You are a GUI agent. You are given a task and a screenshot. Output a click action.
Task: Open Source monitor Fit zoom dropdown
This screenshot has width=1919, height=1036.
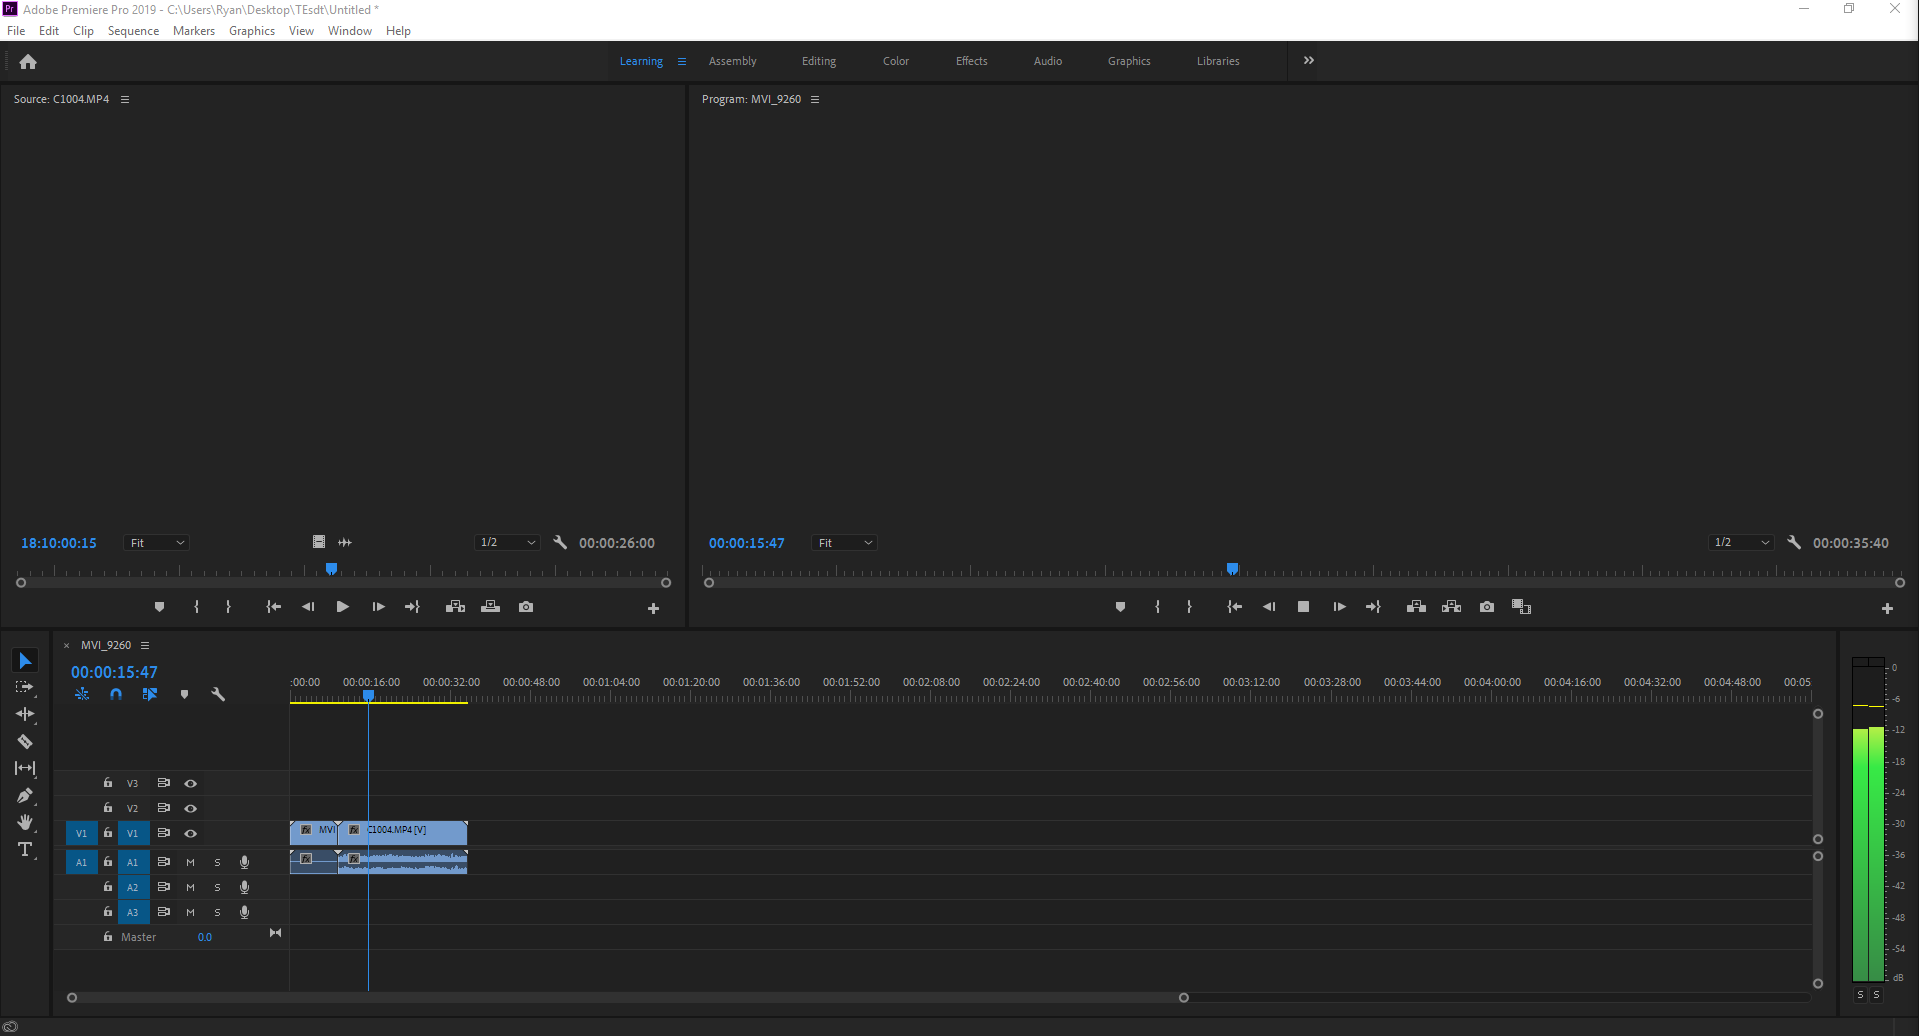coord(157,542)
